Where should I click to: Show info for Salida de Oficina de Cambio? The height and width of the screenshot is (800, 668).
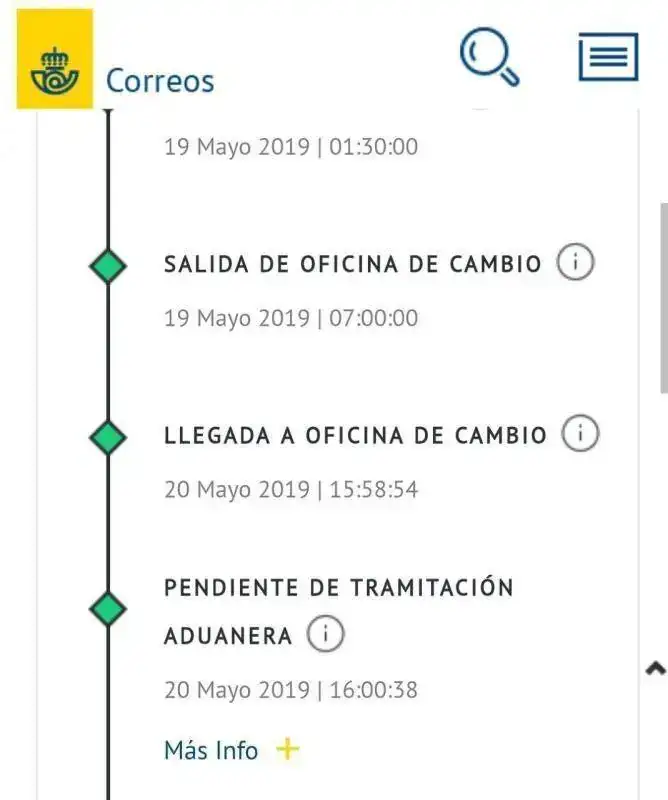coord(575,262)
